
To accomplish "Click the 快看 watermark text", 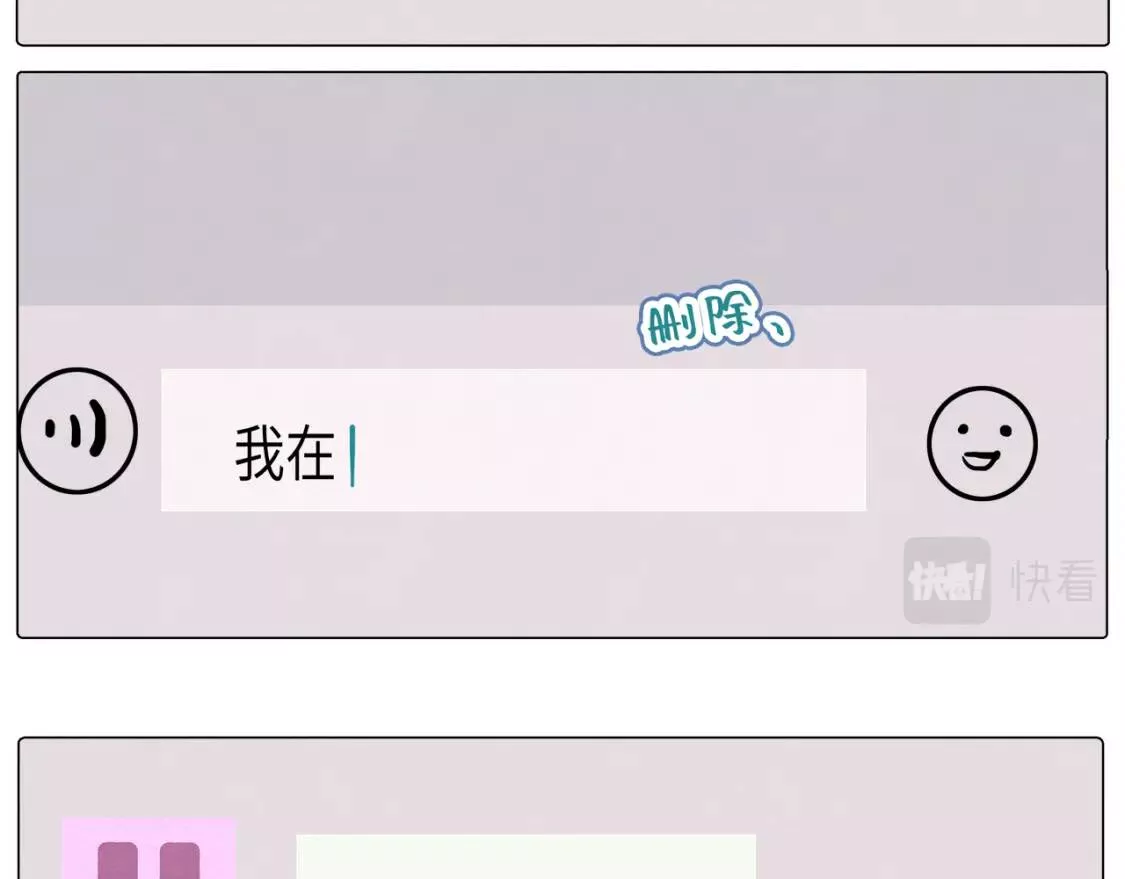I will [1054, 580].
